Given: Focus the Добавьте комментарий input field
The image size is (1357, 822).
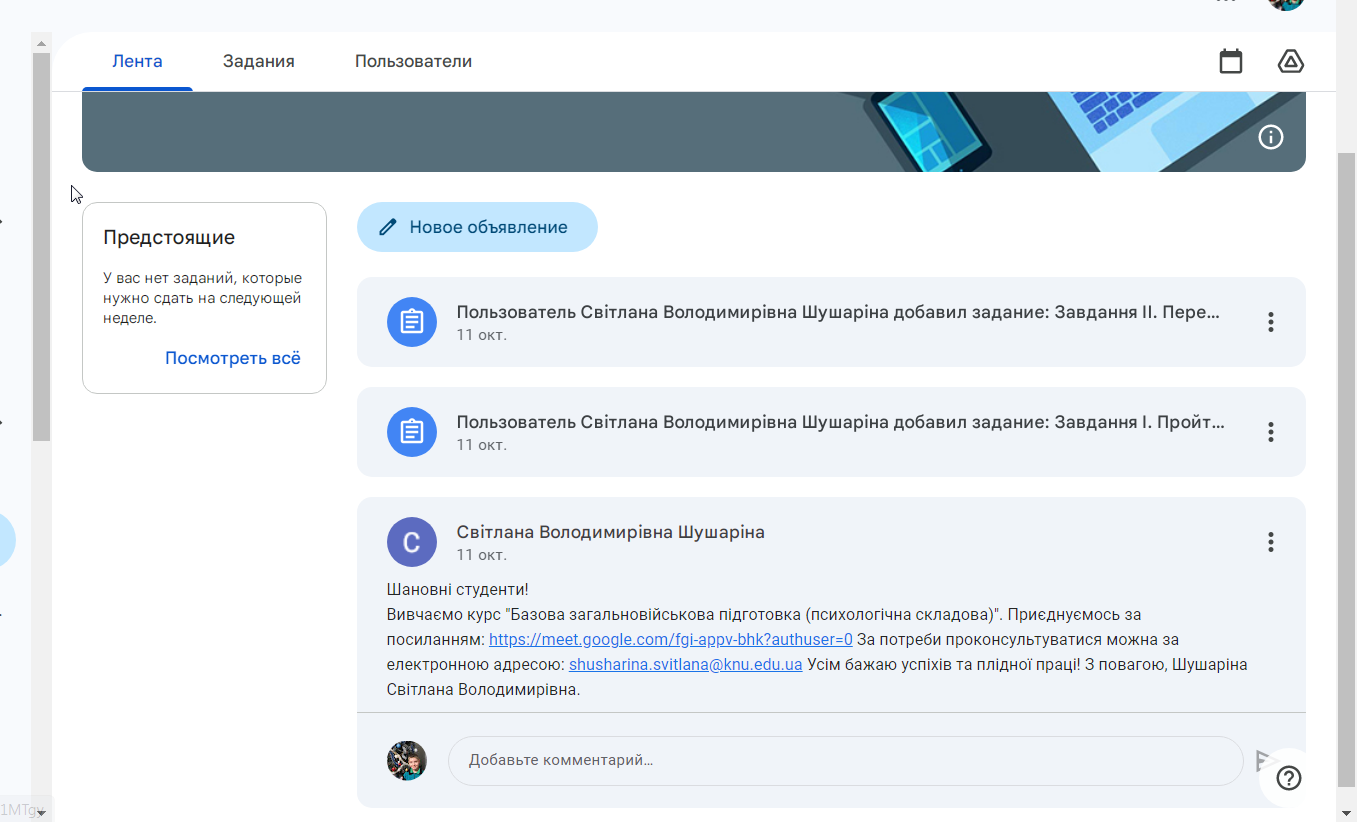Looking at the screenshot, I should coord(845,761).
